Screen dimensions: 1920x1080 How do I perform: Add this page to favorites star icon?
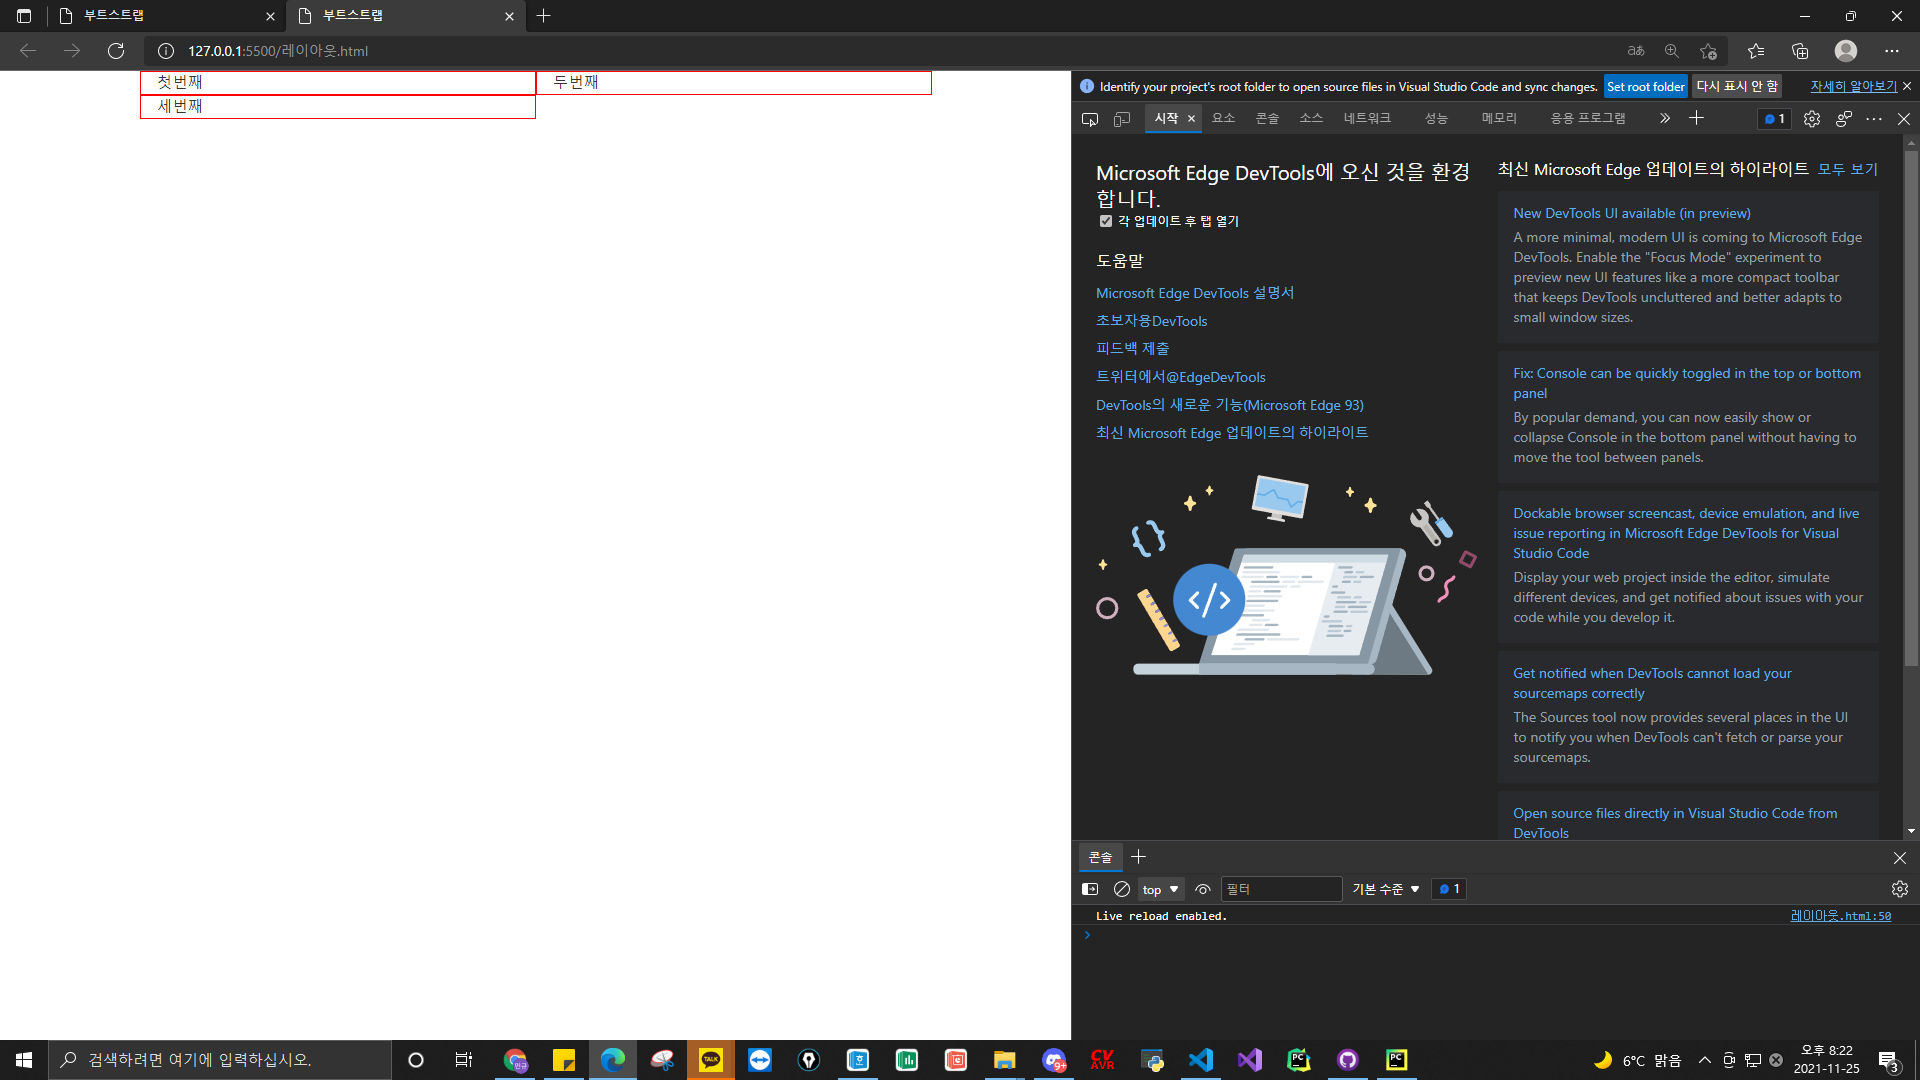pos(1708,51)
